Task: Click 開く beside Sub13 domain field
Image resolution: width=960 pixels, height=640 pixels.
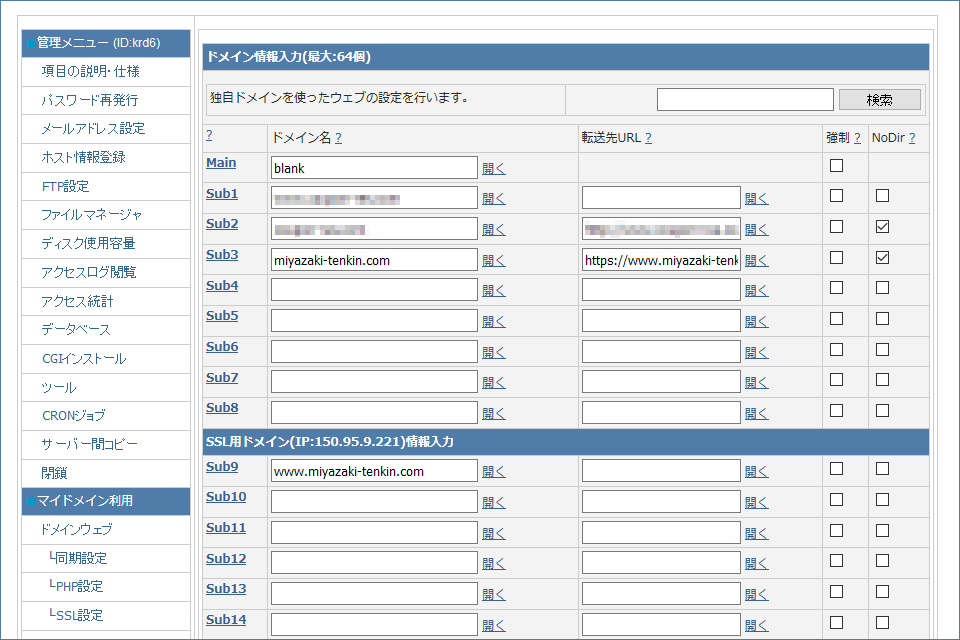Action: (493, 594)
